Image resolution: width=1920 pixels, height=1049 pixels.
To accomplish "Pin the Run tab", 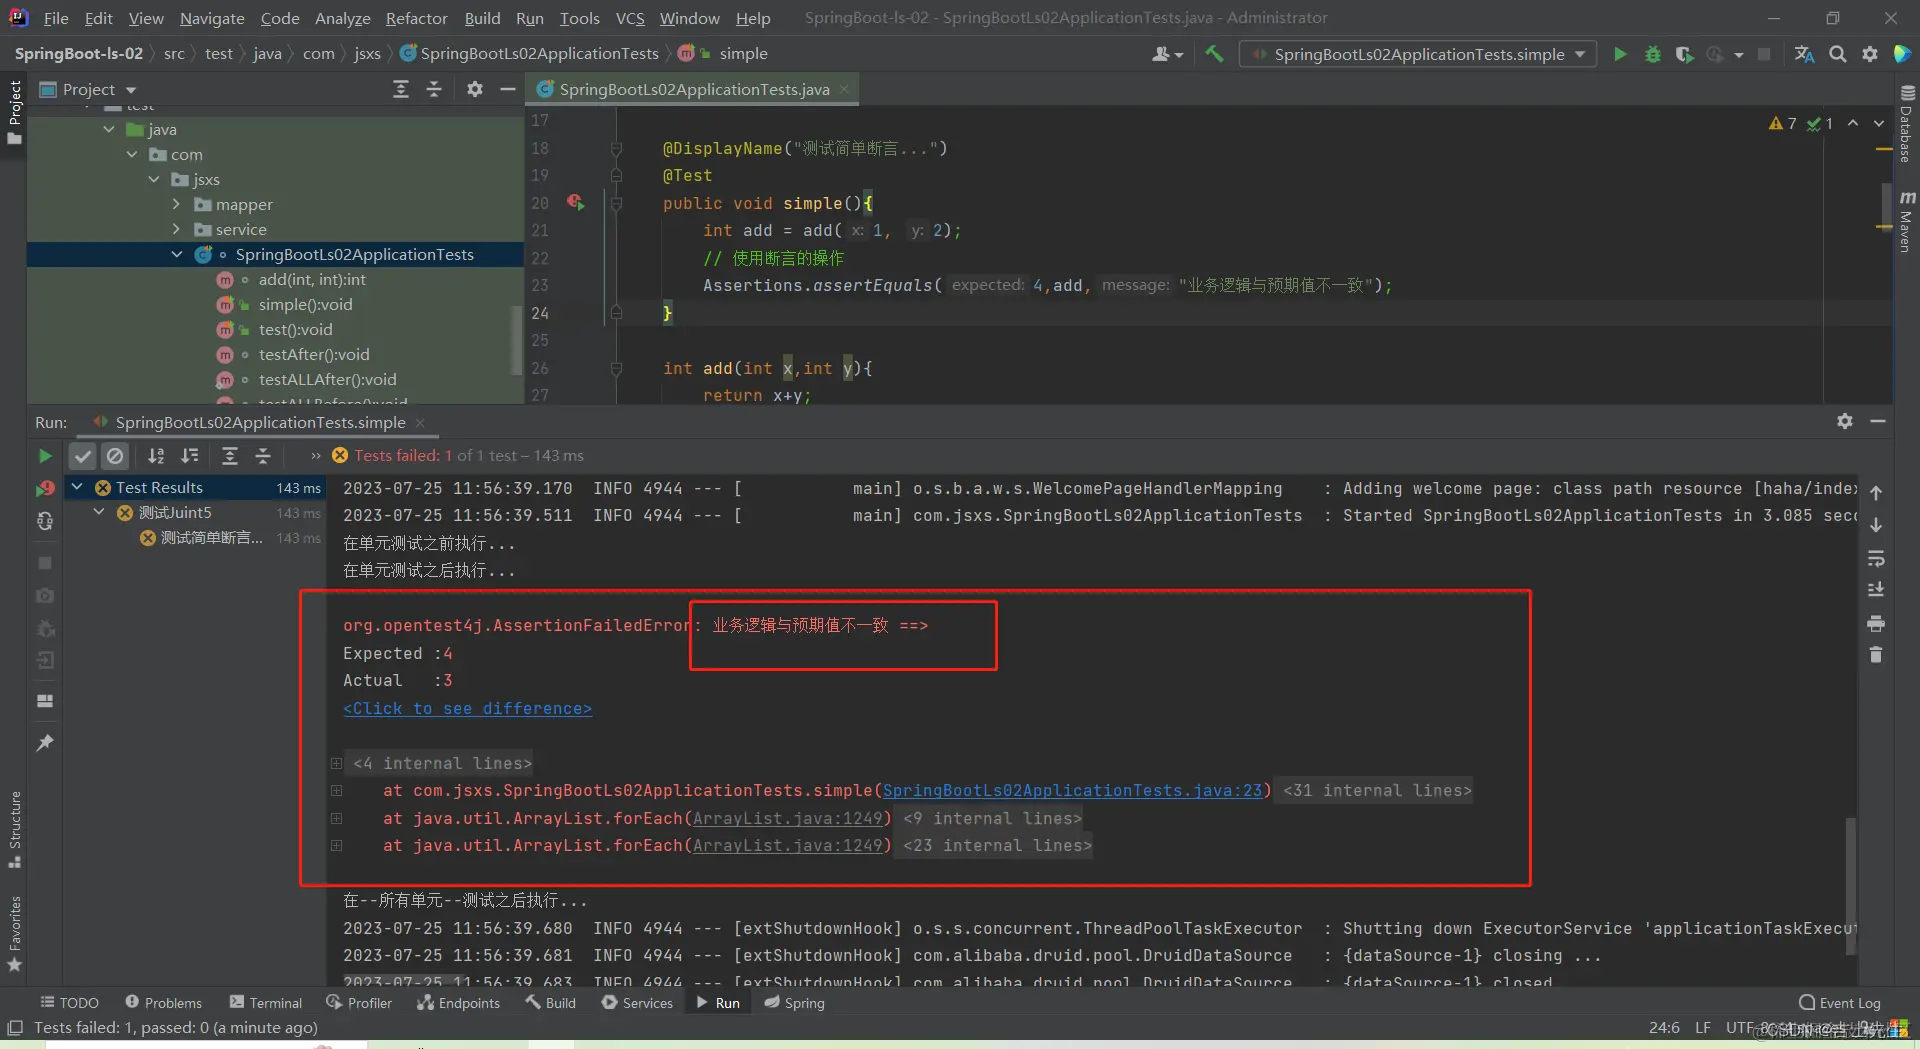I will (x=45, y=743).
